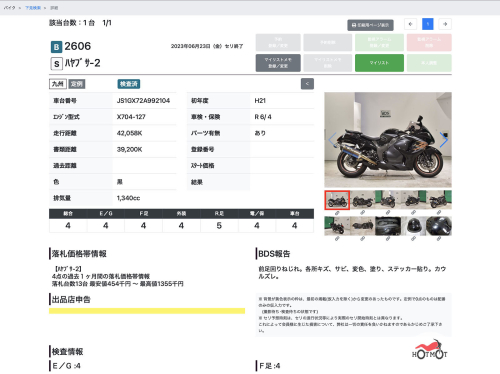Select the red-outlined first thumbnail

tap(337, 200)
